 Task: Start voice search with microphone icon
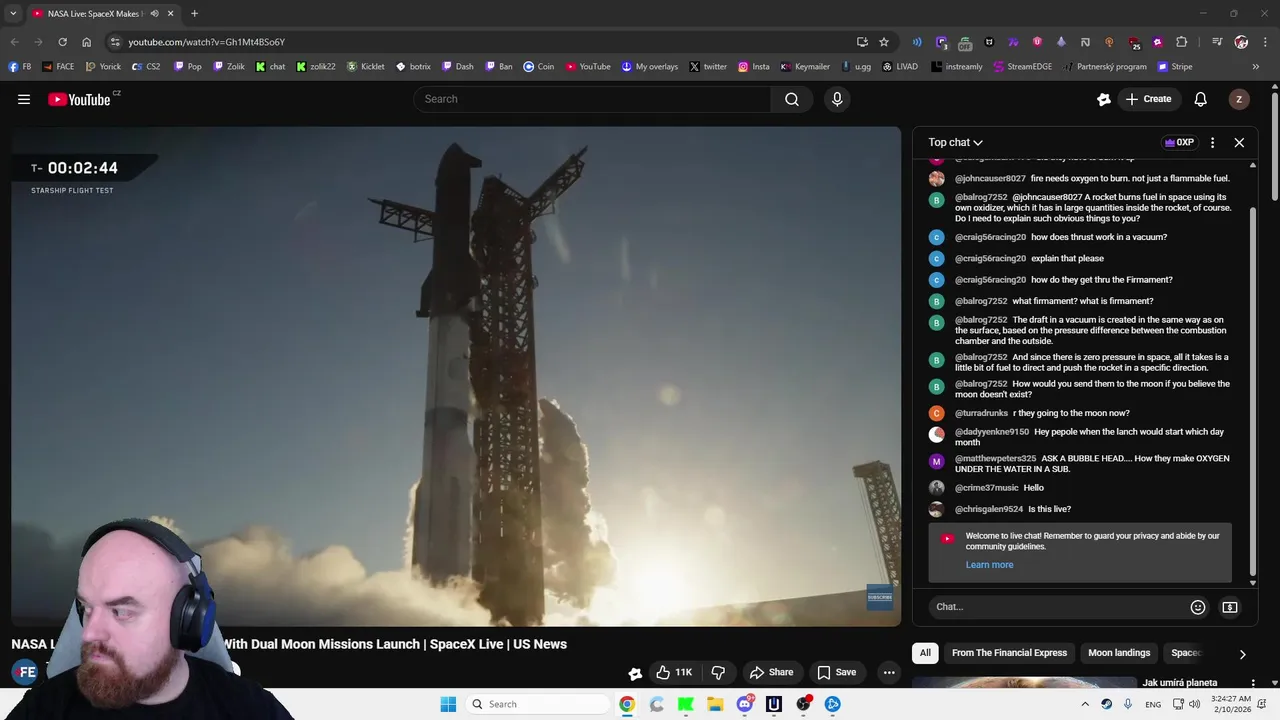pos(837,99)
